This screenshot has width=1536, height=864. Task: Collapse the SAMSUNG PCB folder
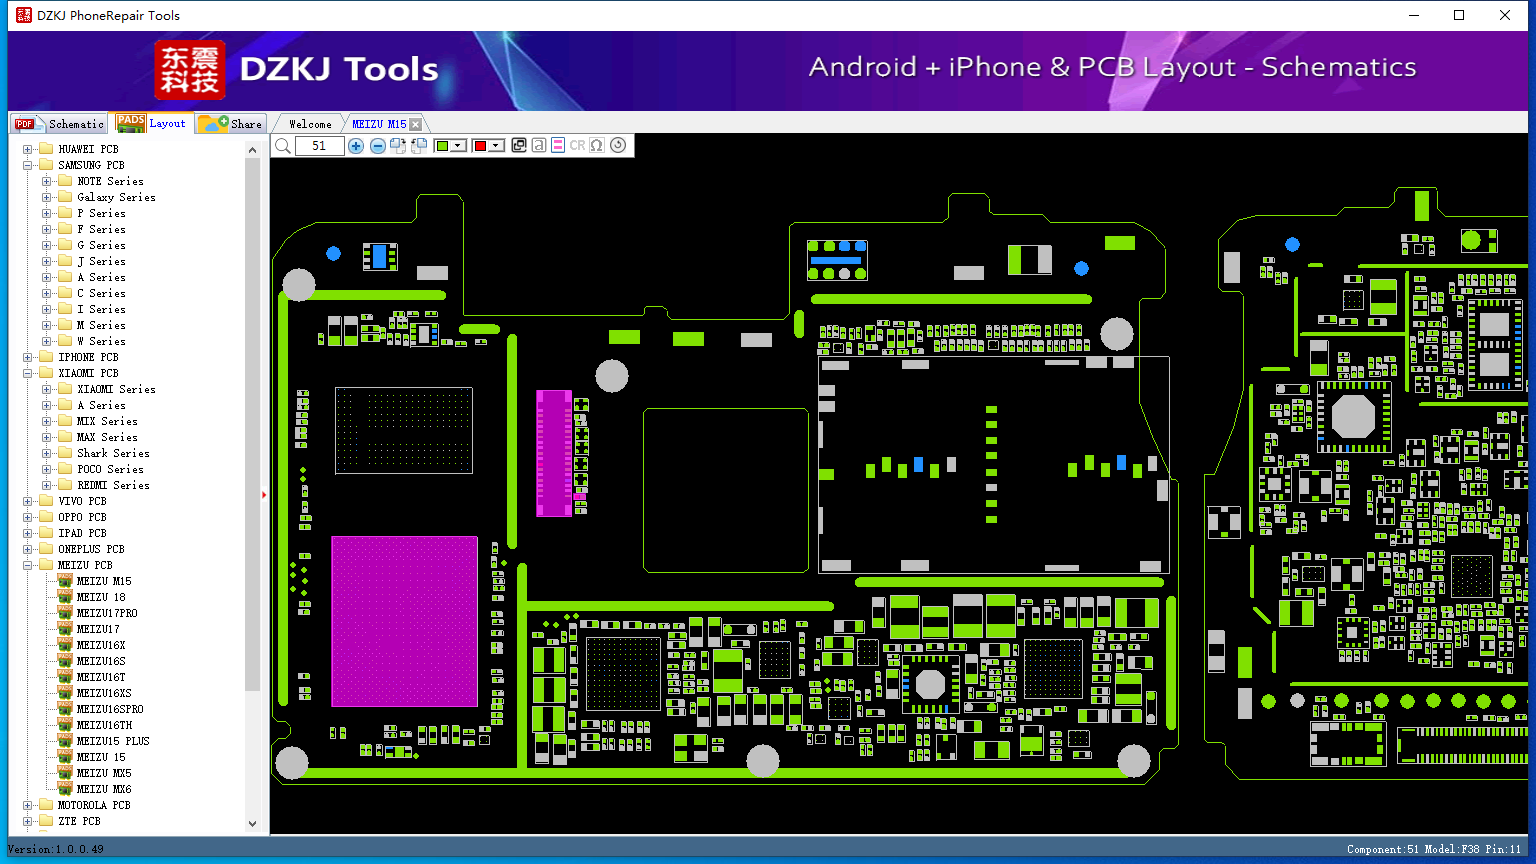28,165
